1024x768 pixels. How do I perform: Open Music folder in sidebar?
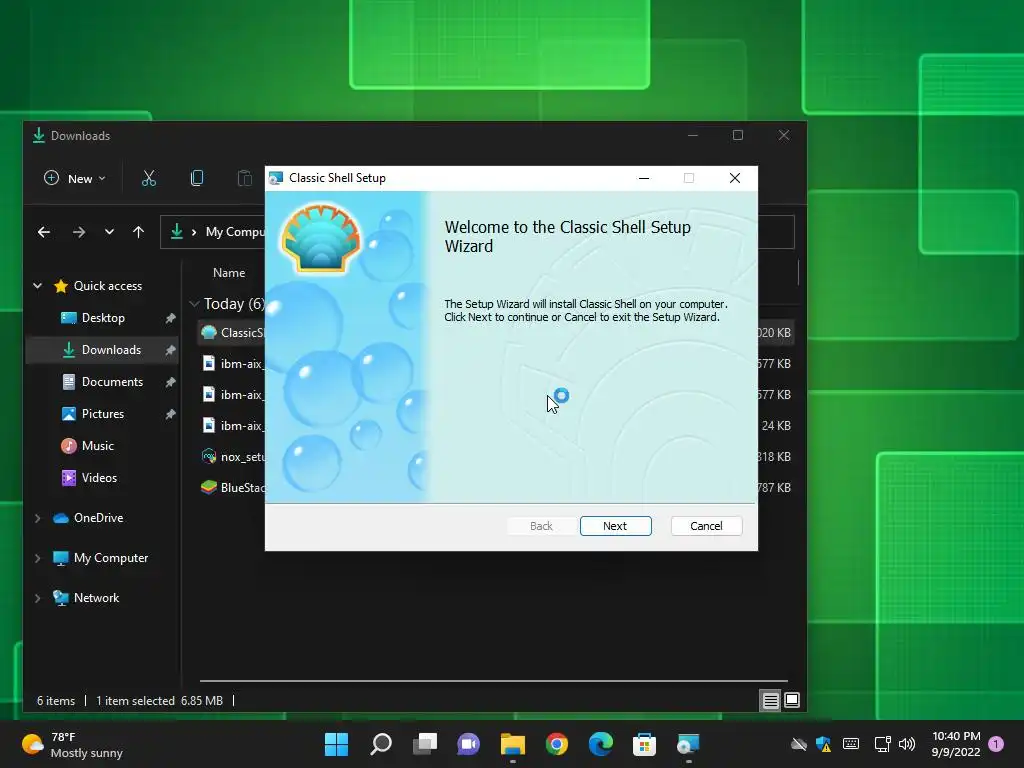(98, 446)
